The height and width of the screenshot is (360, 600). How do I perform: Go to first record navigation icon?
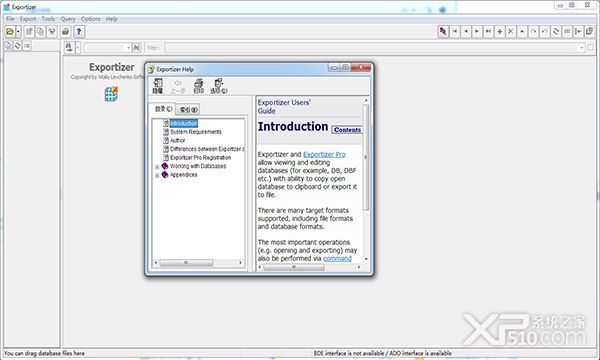pyautogui.click(x=455, y=31)
